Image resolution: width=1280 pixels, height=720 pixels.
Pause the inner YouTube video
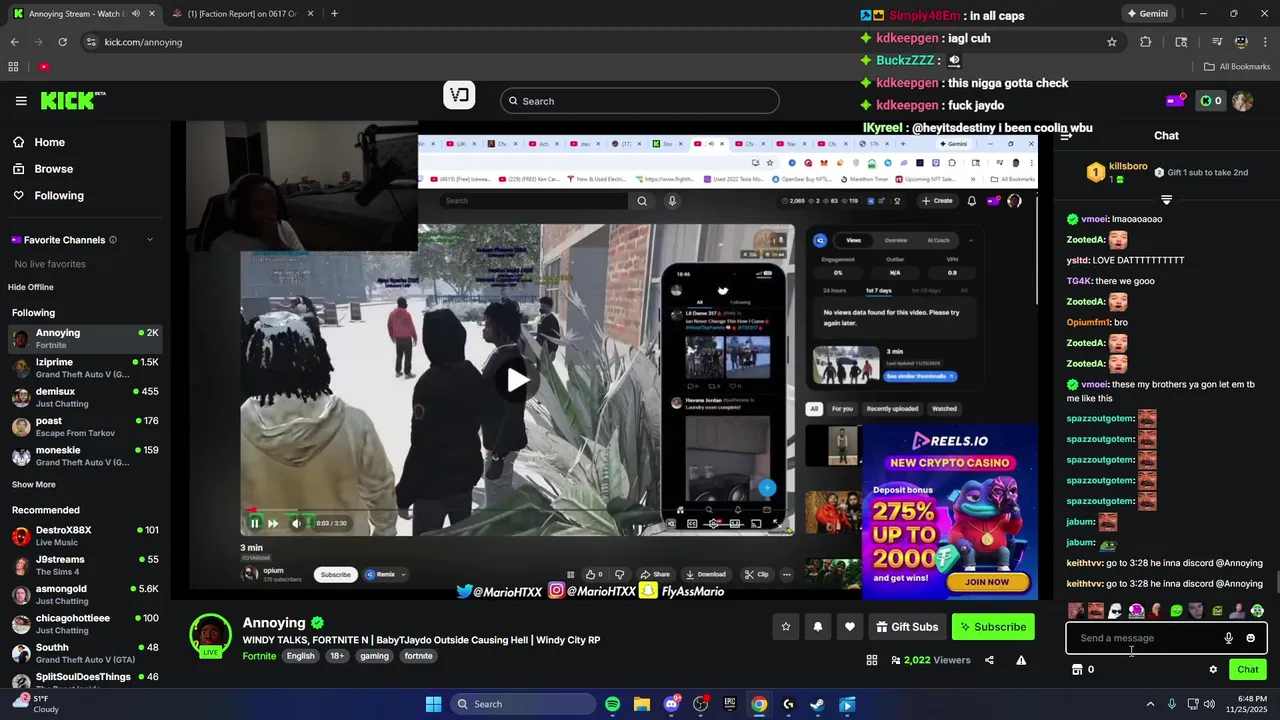tap(254, 523)
